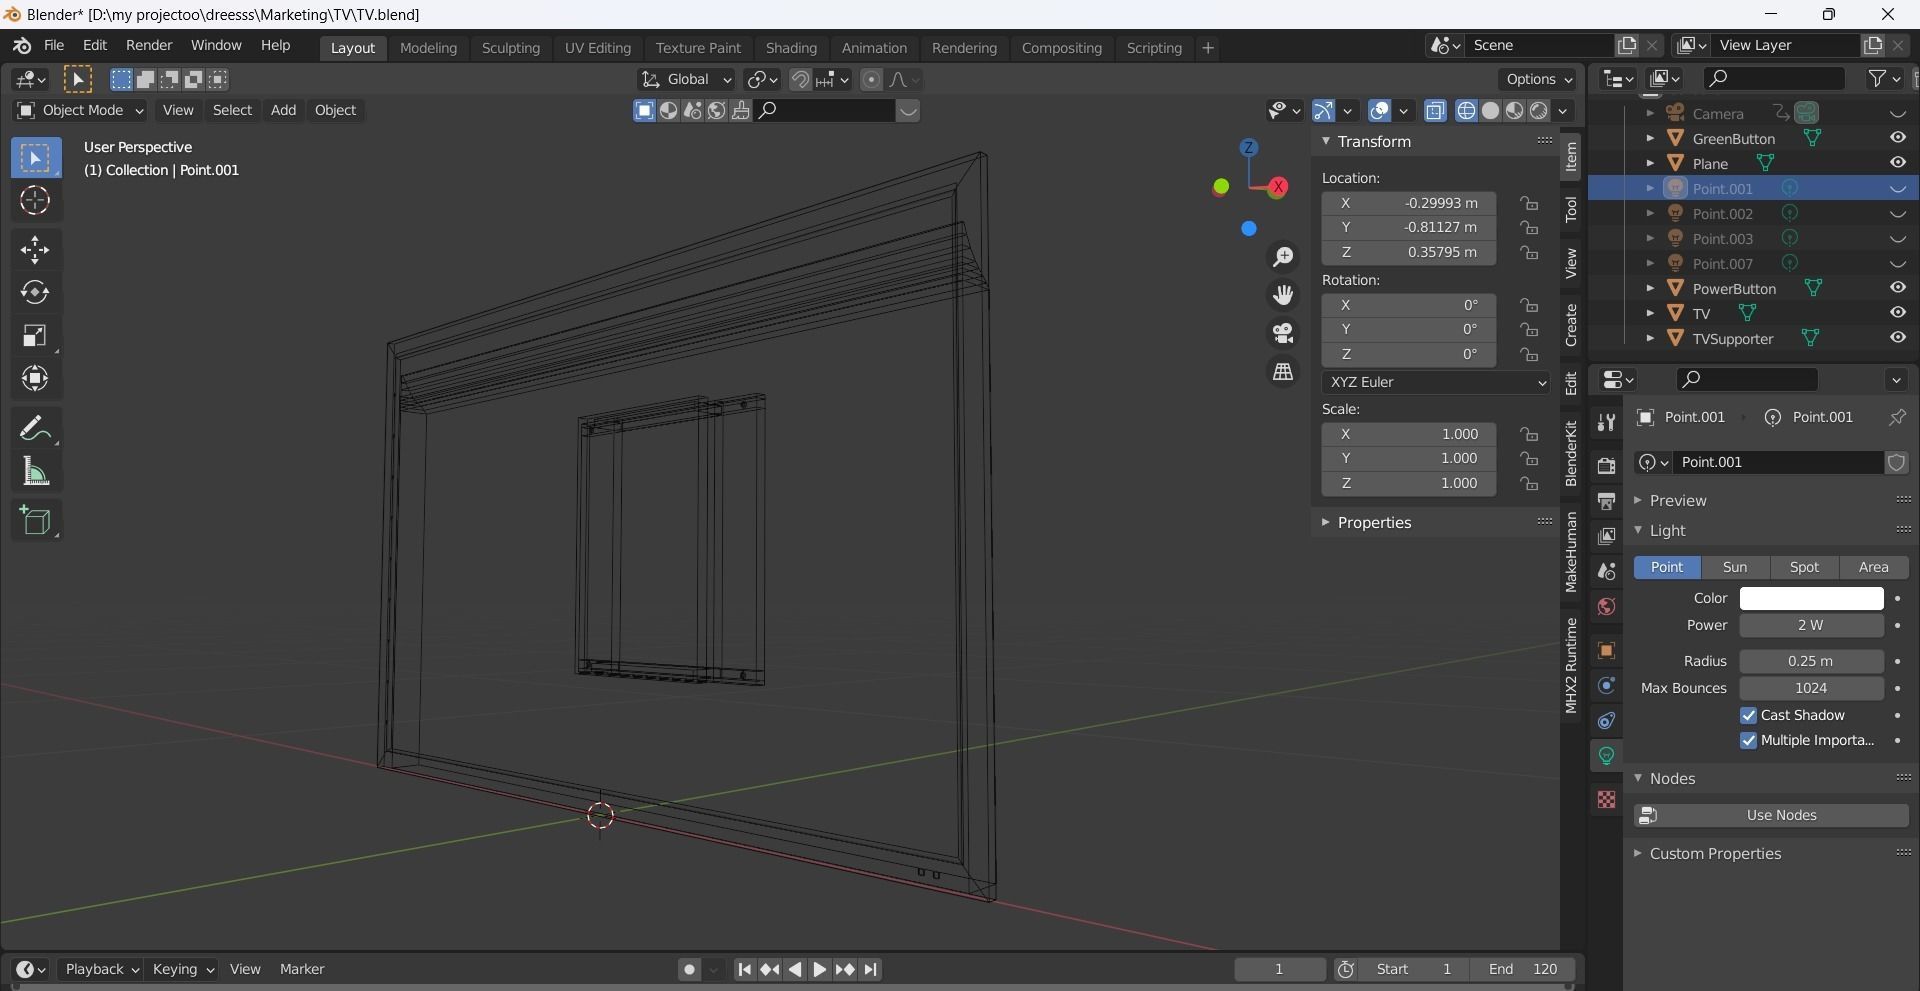The width and height of the screenshot is (1920, 991).
Task: Set light type to Area
Action: pos(1873,567)
